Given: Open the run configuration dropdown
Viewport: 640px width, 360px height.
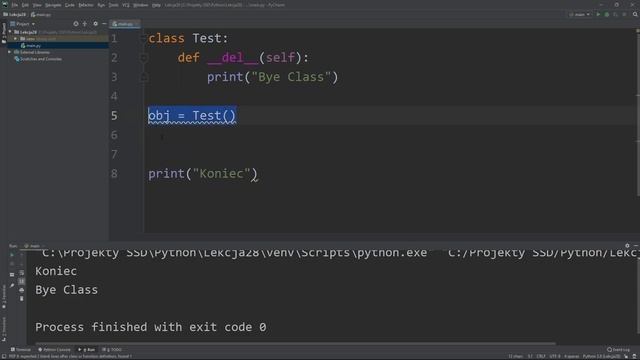Looking at the screenshot, I should 580,14.
